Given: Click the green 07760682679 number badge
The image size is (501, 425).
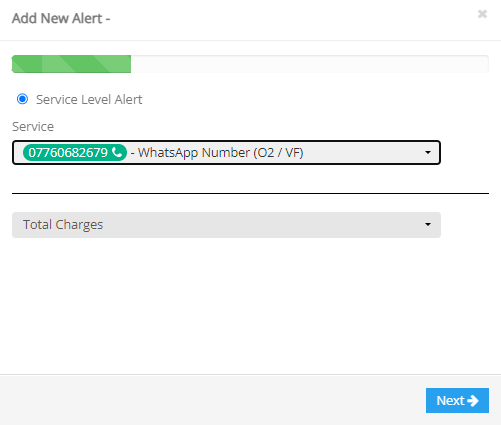Looking at the screenshot, I should click(x=75, y=152).
